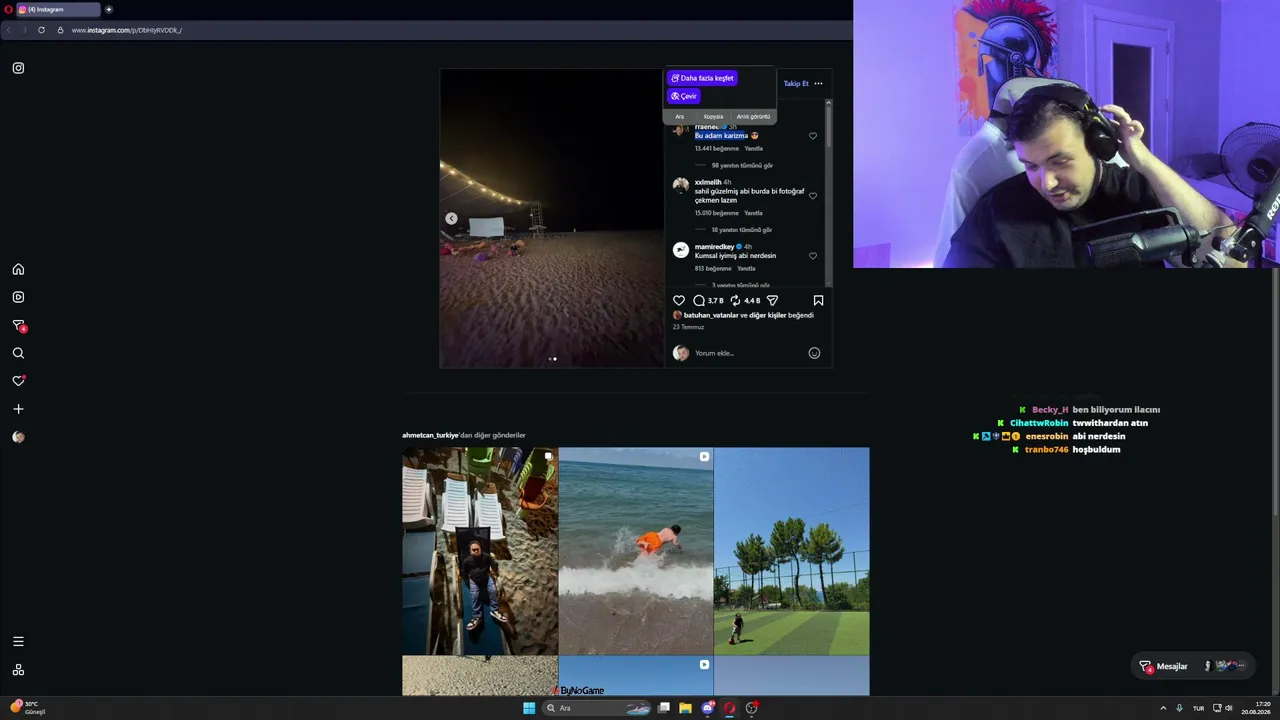Repost the post with arrows icon

click(735, 300)
